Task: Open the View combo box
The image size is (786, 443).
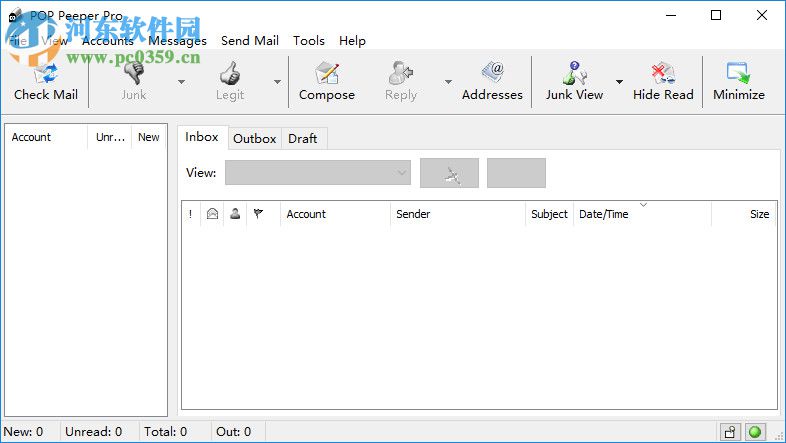Action: pyautogui.click(x=318, y=172)
